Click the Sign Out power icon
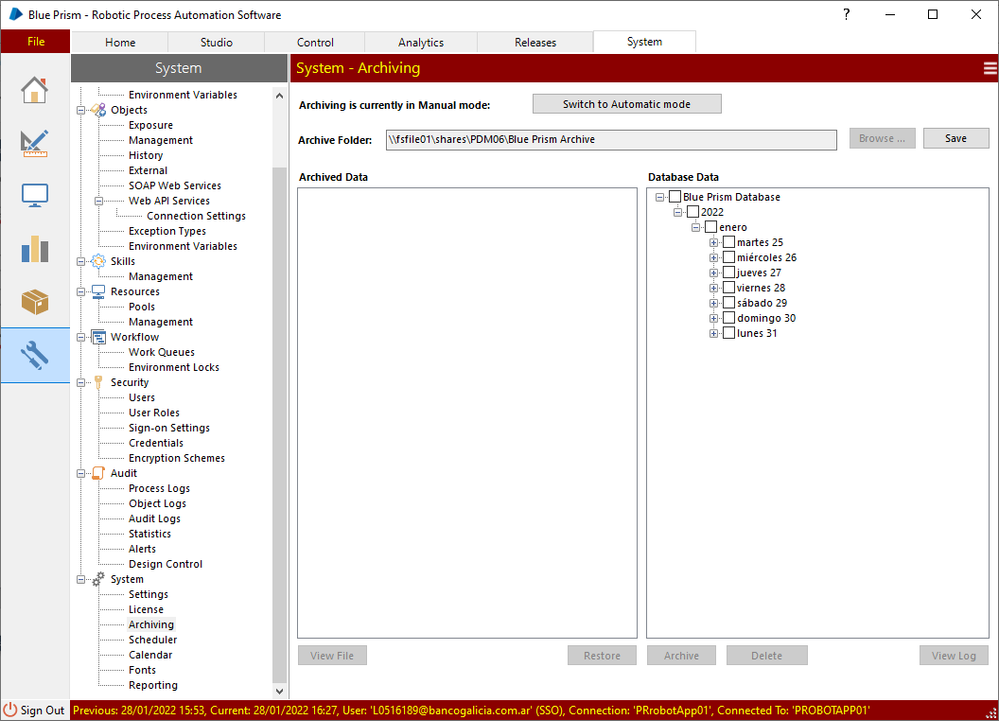The height and width of the screenshot is (721, 999). 10,710
